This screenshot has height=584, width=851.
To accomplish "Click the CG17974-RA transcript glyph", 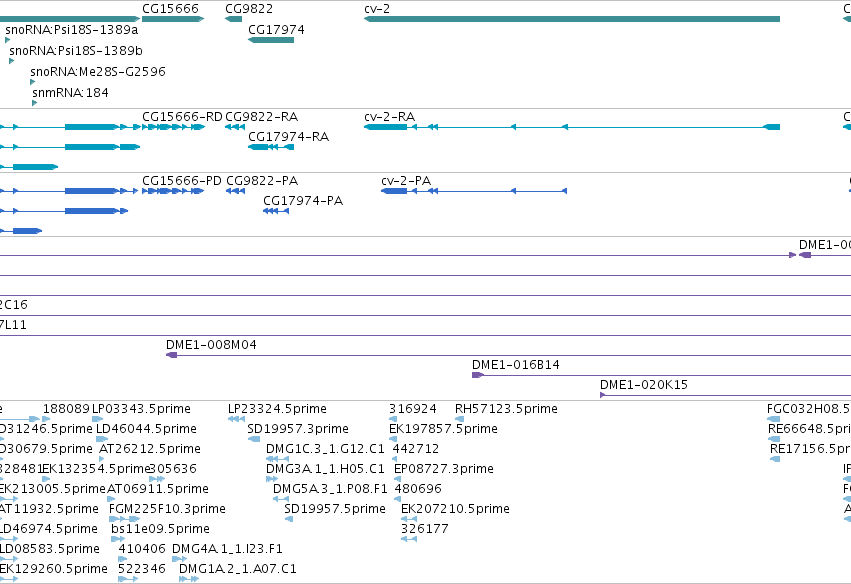I will (x=271, y=147).
